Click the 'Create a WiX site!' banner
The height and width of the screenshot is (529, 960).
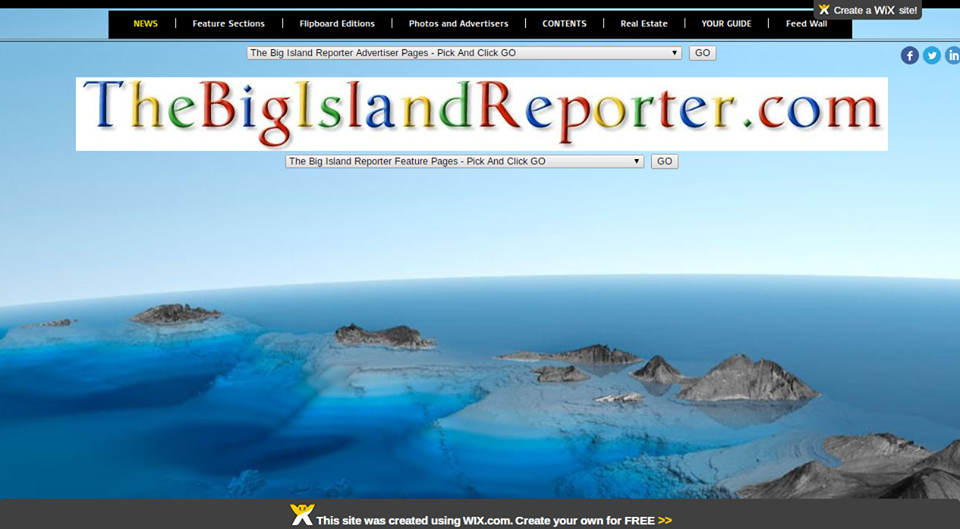(x=868, y=10)
